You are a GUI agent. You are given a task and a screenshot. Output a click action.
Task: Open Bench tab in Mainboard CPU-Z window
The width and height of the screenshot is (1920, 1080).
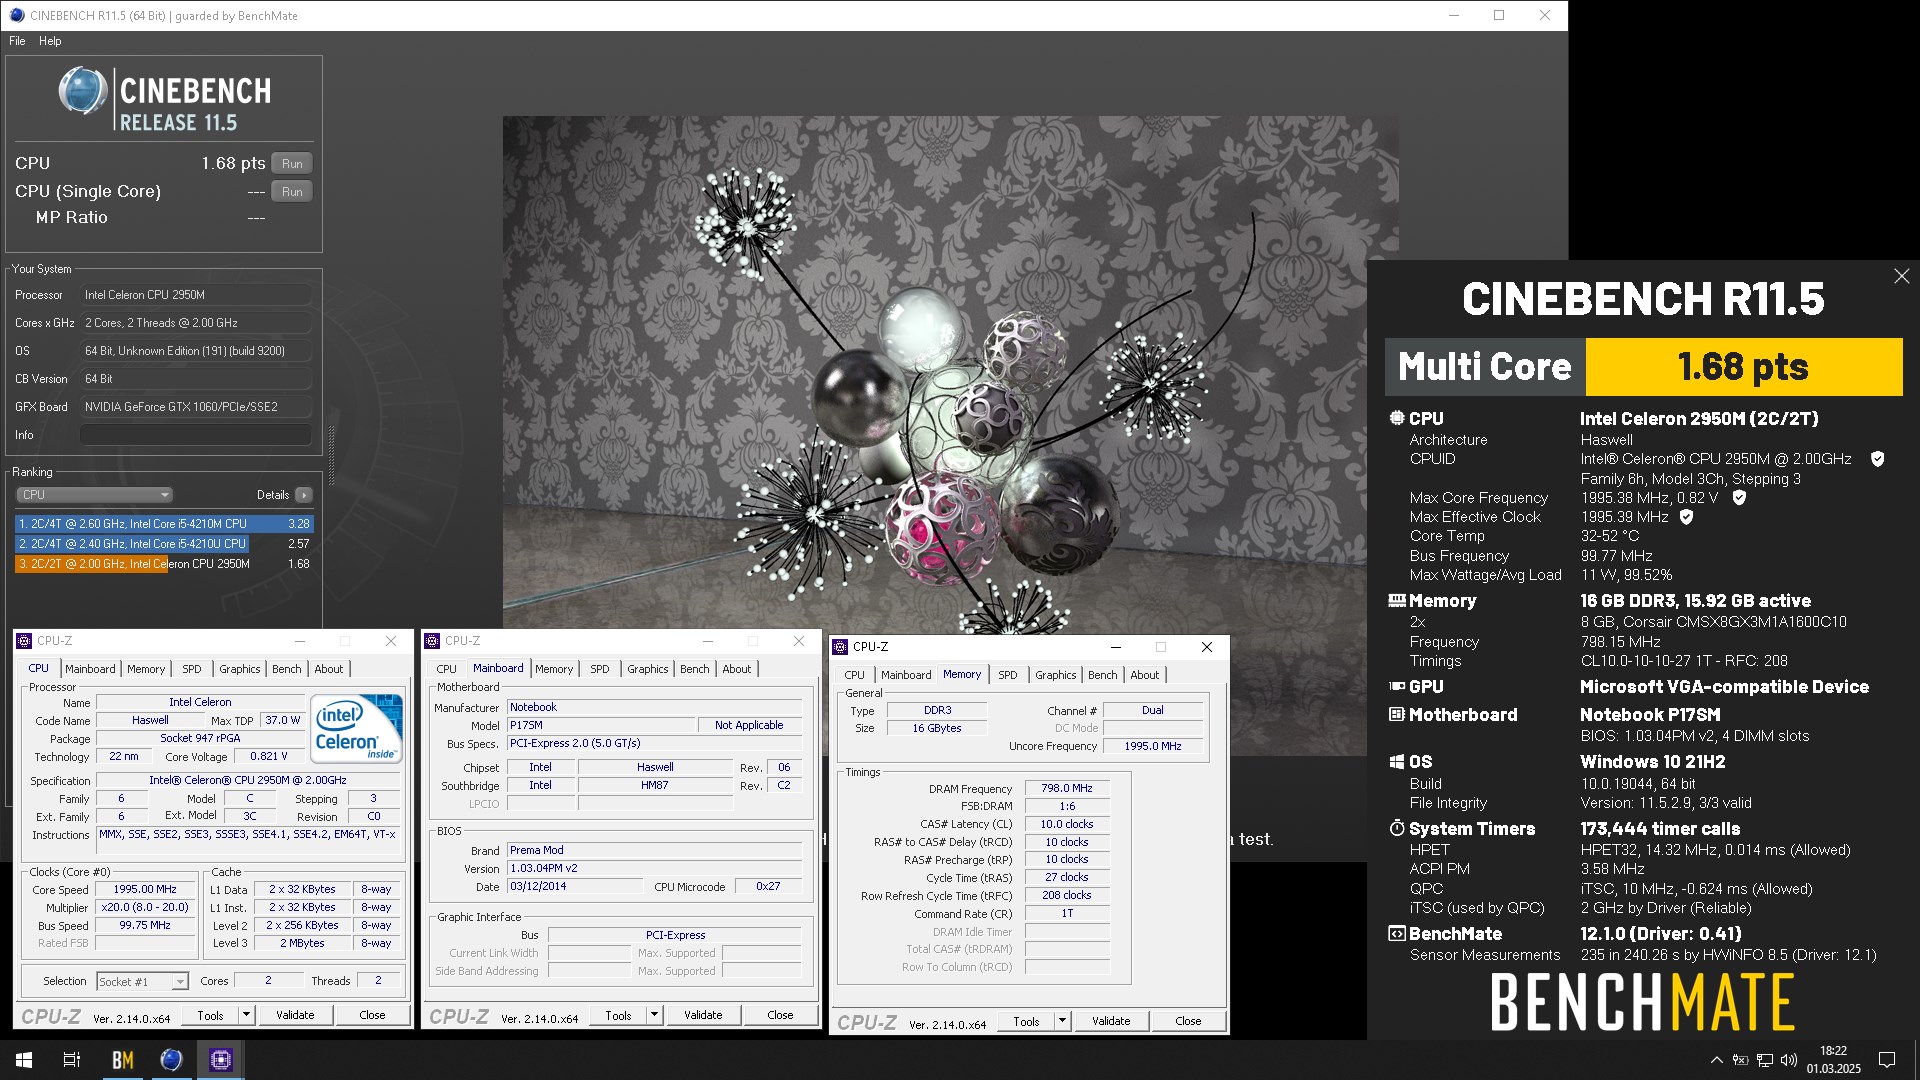(695, 669)
